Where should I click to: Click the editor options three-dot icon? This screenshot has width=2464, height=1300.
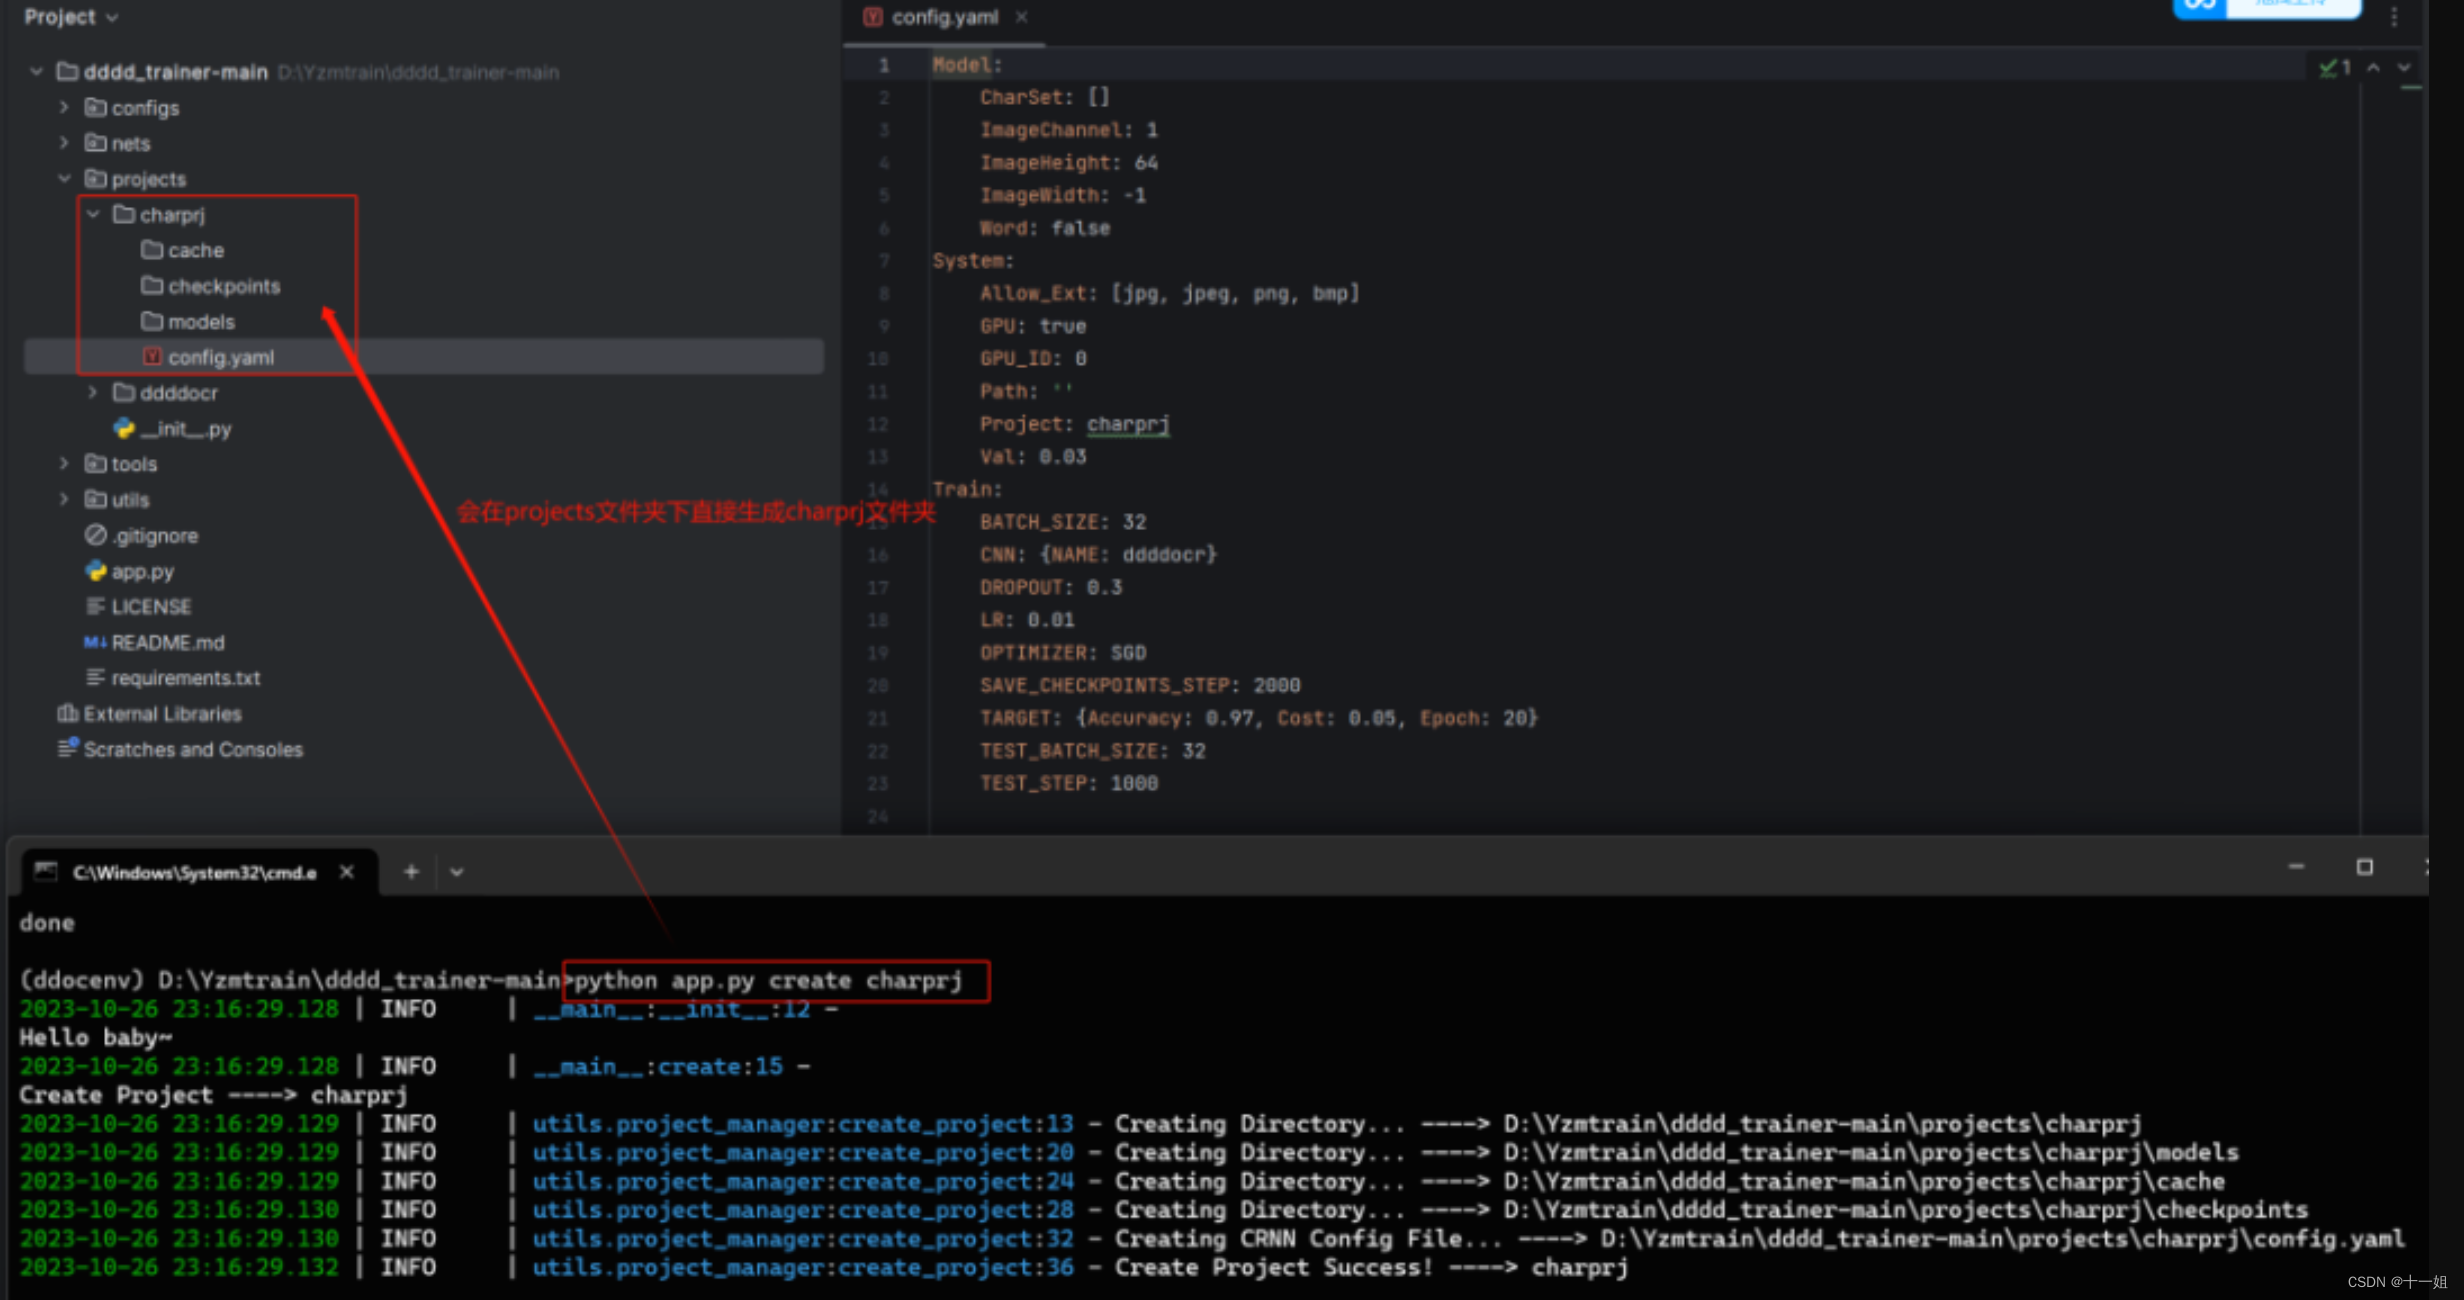click(2394, 17)
